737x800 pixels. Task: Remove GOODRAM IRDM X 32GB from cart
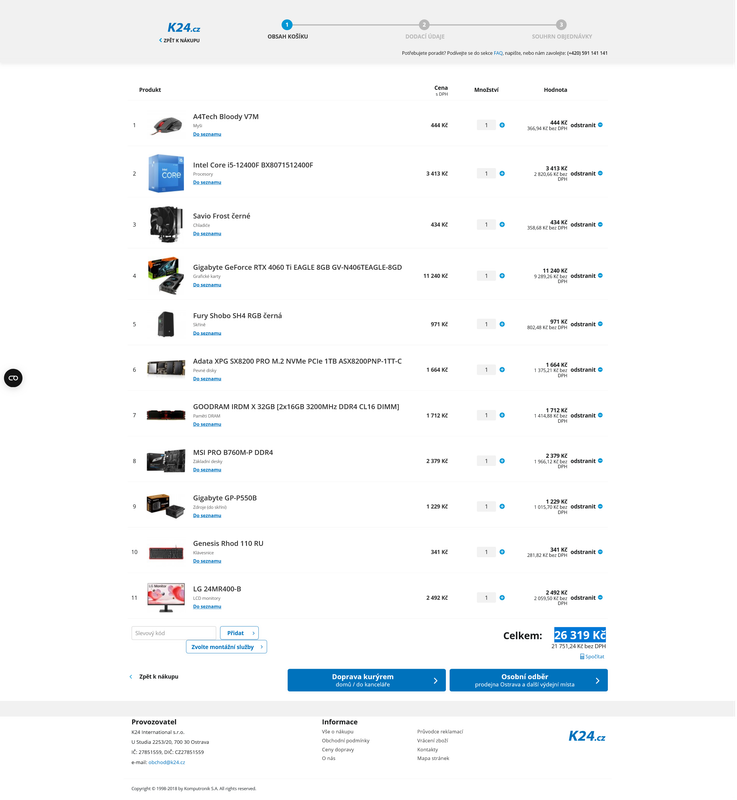pos(588,416)
